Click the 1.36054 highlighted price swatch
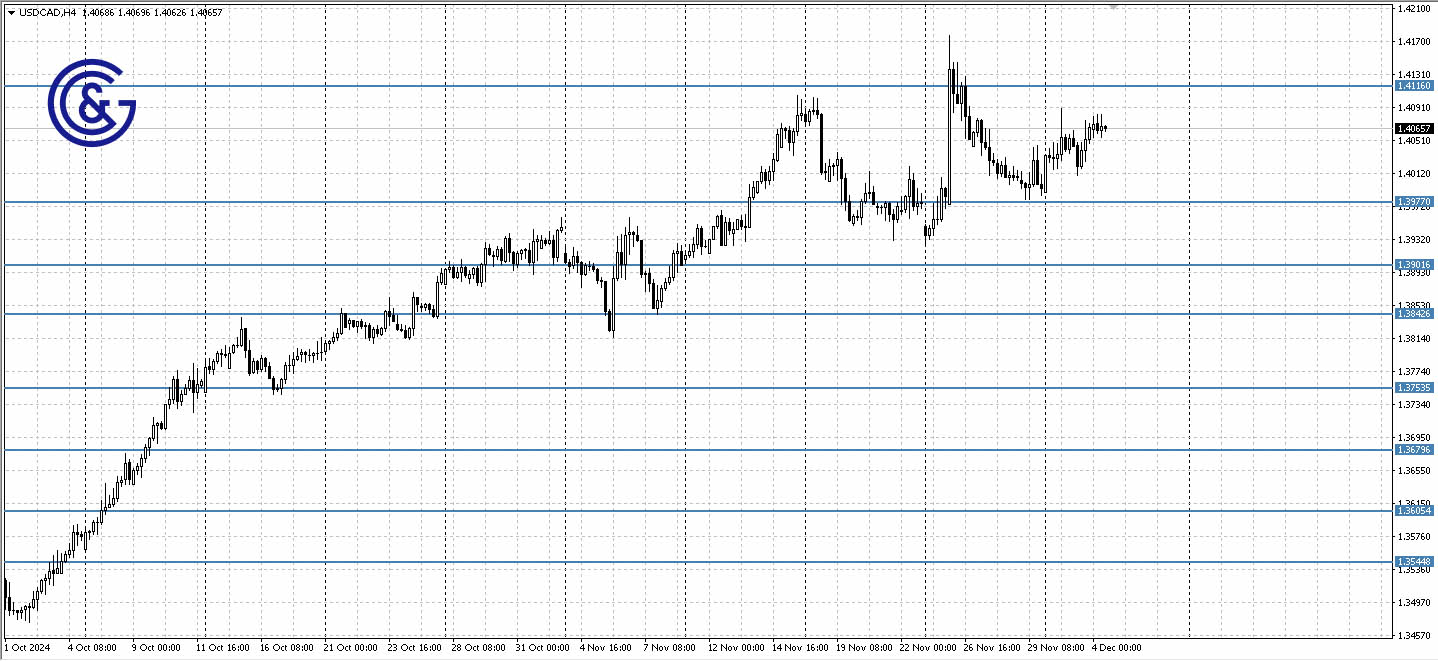The width and height of the screenshot is (1438, 661). click(x=1412, y=511)
